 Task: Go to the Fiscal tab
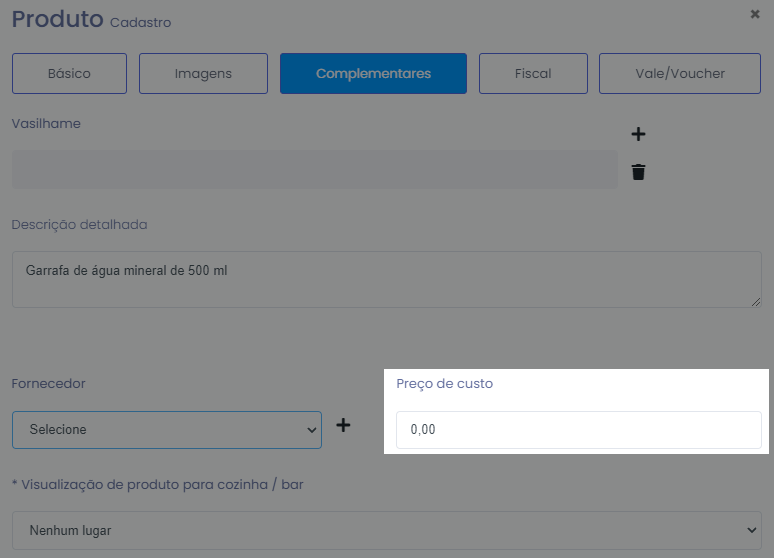(x=533, y=73)
